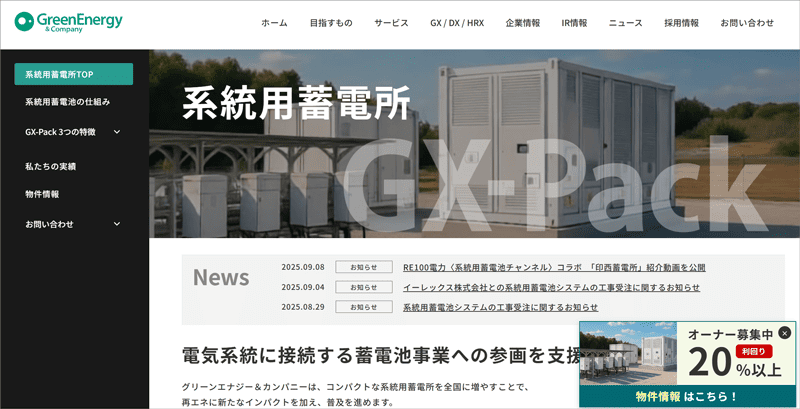The image size is (800, 409).
Task: Expand the GX-Pack 3つの特徴 chevron
Action: [117, 132]
